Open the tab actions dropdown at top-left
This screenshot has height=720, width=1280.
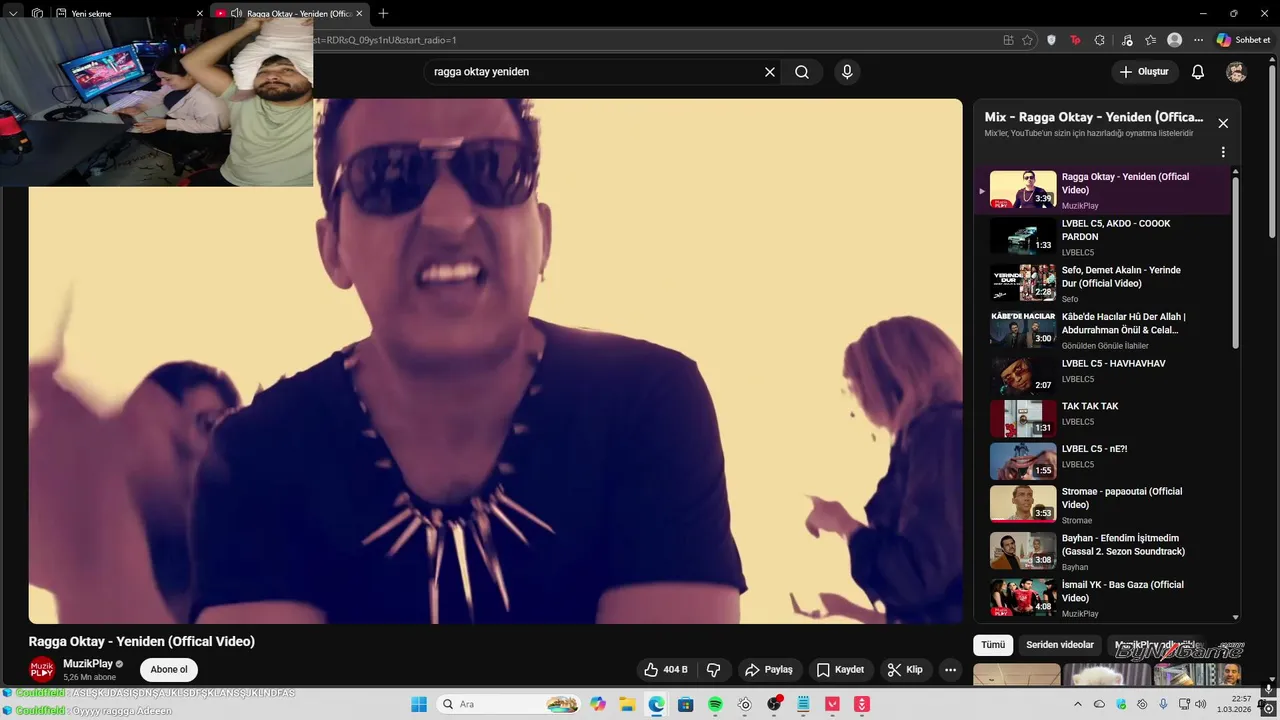pos(13,13)
